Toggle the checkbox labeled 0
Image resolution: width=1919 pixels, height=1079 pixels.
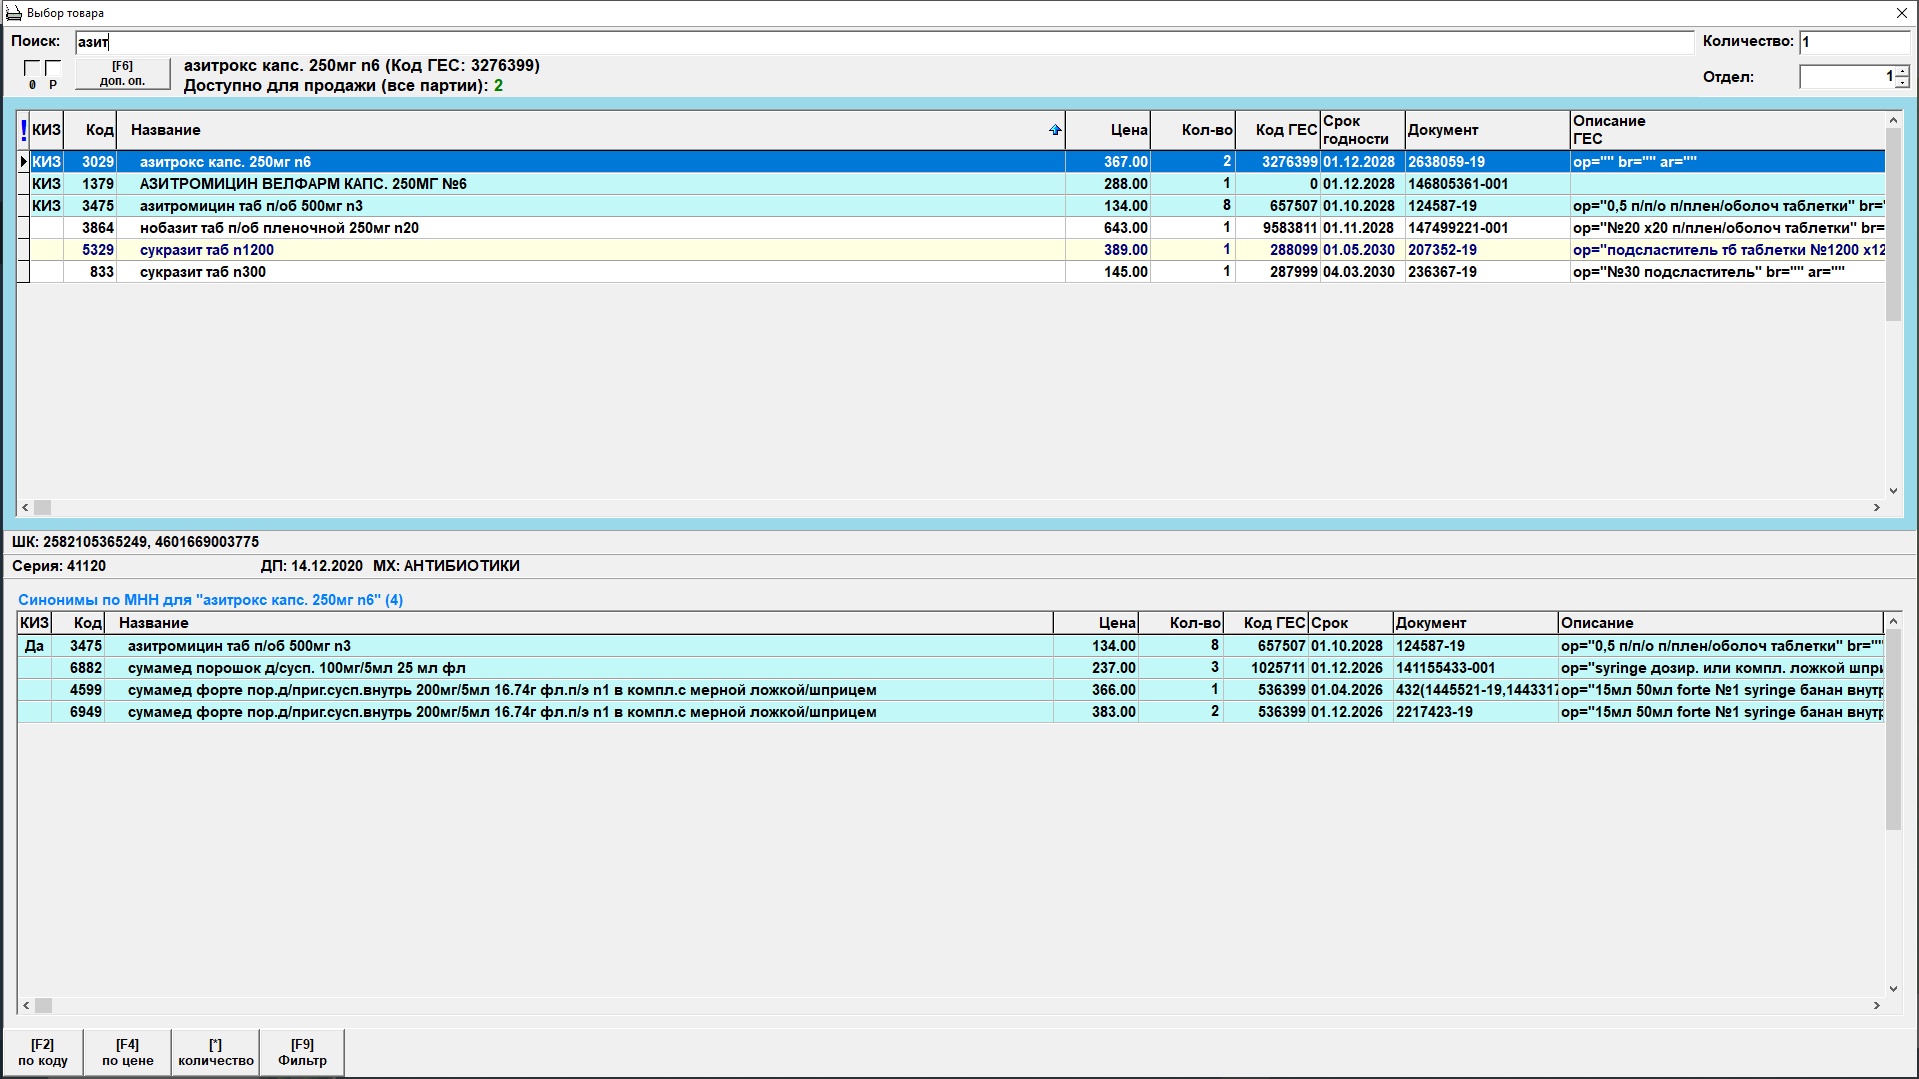pos(32,68)
